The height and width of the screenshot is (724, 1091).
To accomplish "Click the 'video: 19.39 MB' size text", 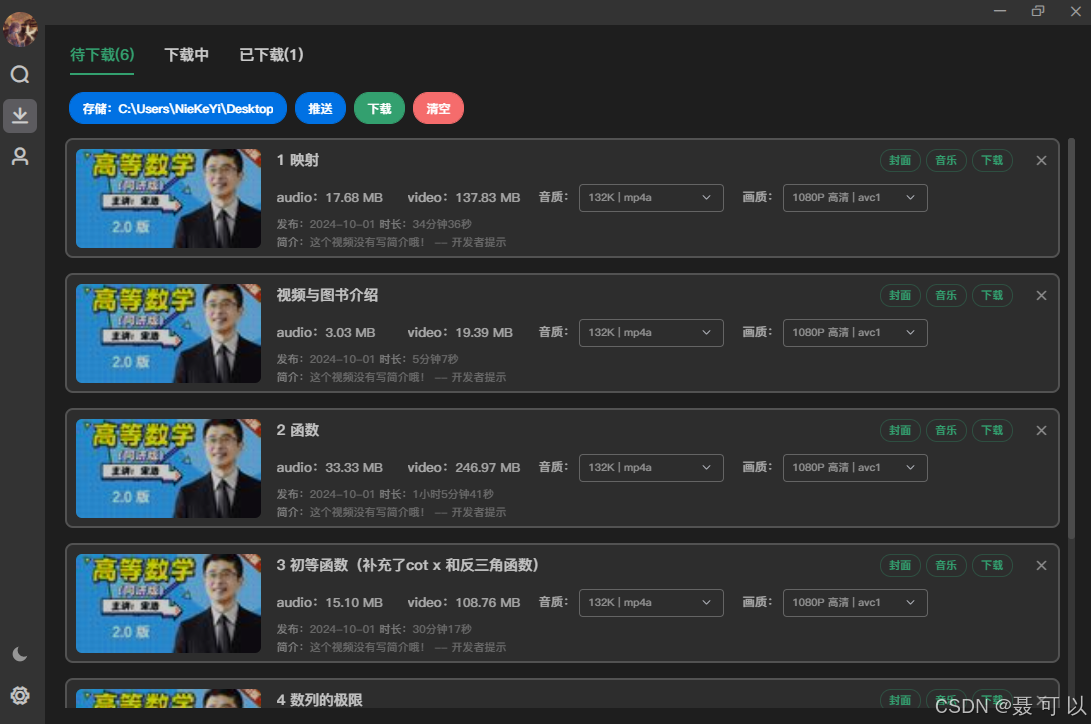I will click(x=460, y=332).
